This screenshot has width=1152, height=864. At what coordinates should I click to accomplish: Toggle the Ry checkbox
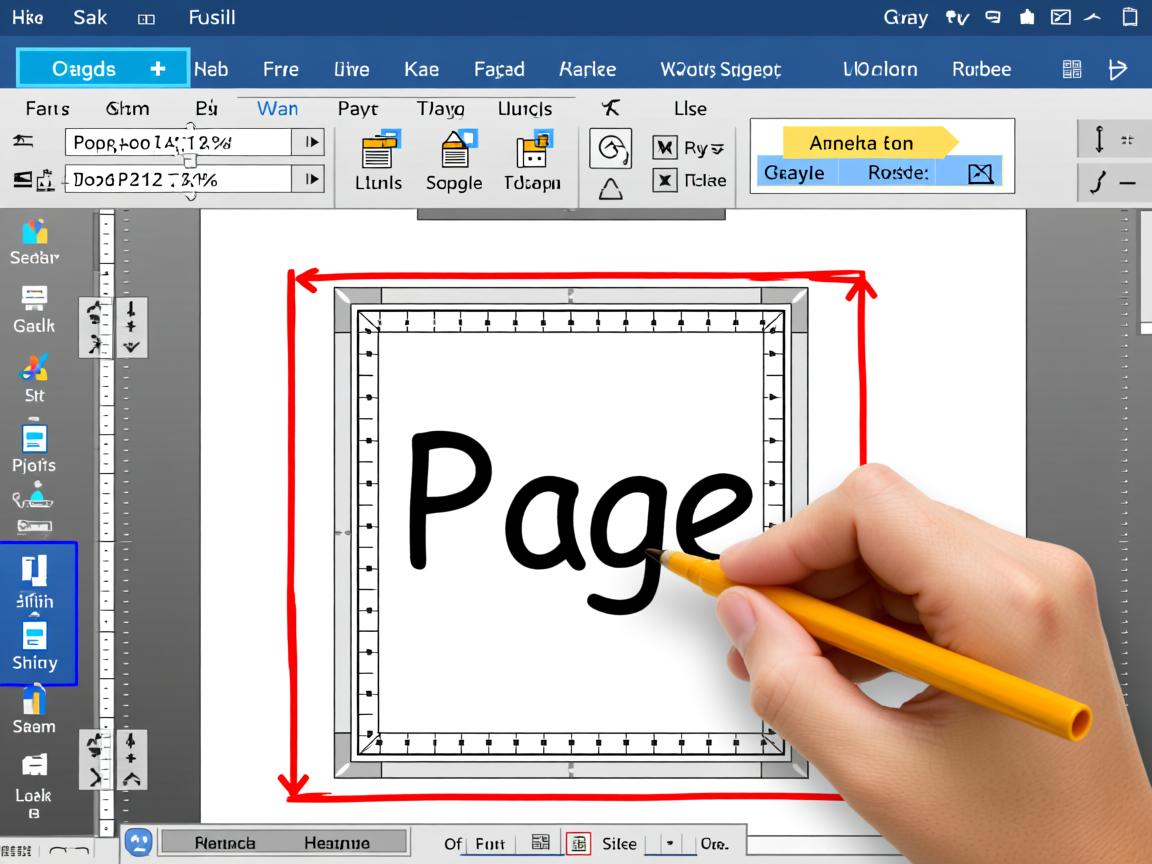(x=665, y=148)
